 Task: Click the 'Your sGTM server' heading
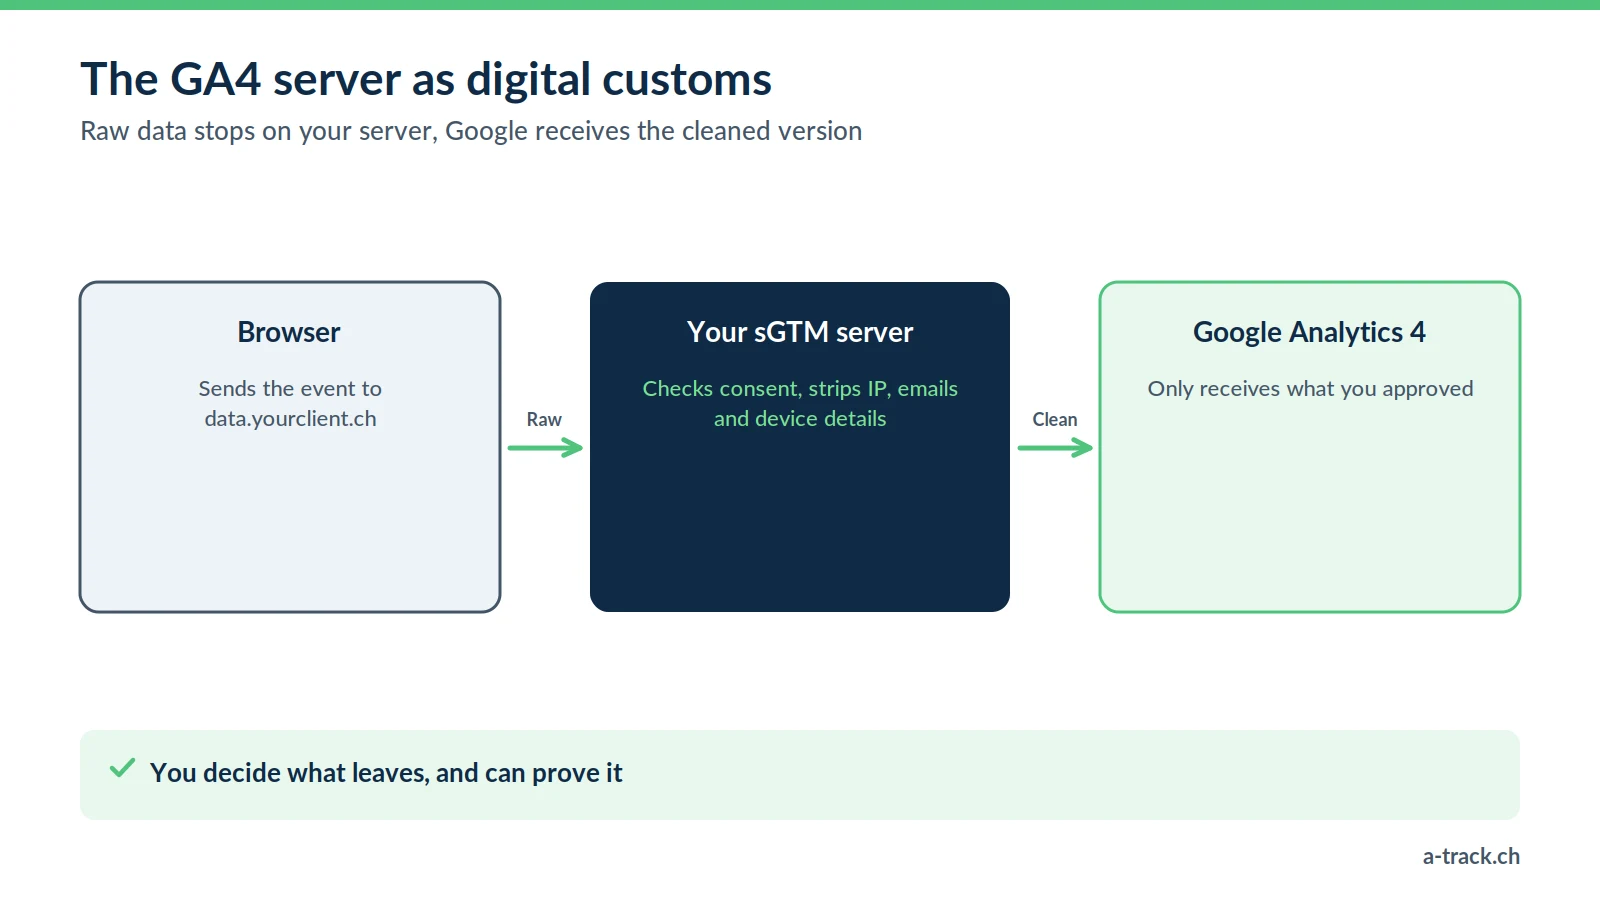(x=800, y=332)
